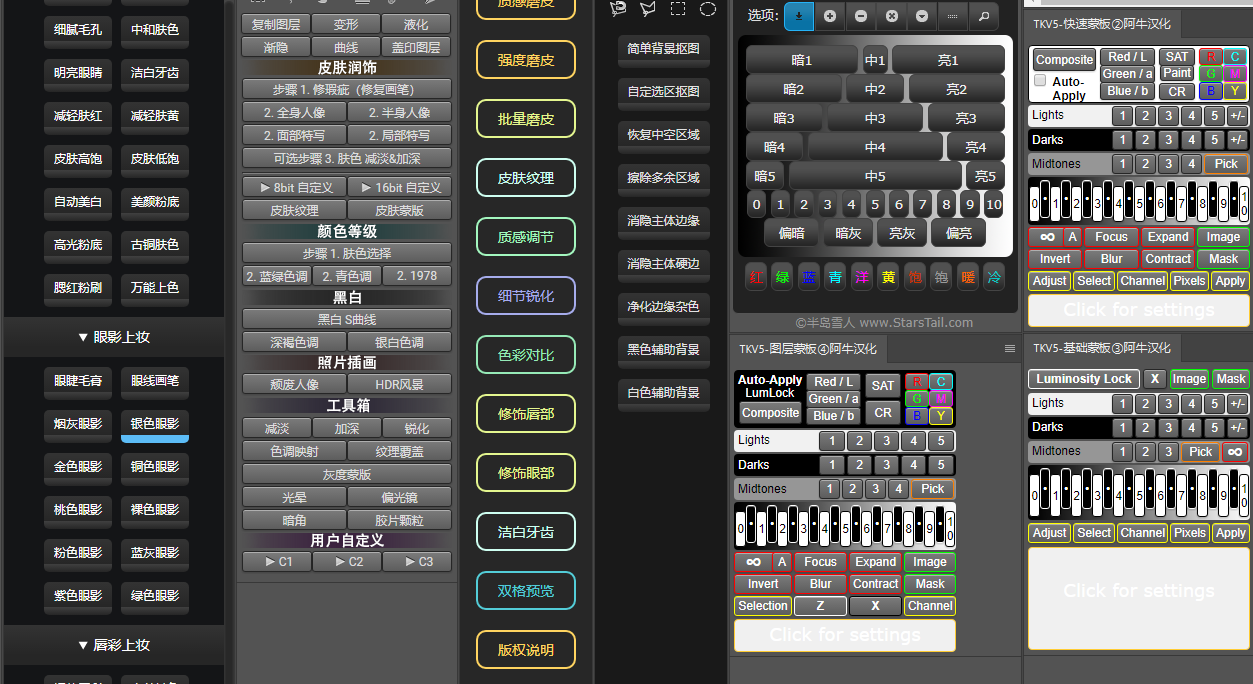
Task: Click the magnifier search icon in options row
Action: click(x=984, y=16)
